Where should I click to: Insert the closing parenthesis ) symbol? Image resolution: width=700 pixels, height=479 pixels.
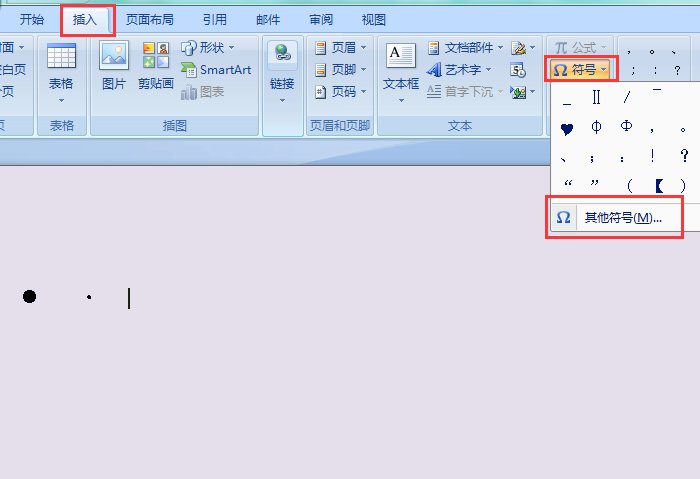pyautogui.click(x=682, y=185)
